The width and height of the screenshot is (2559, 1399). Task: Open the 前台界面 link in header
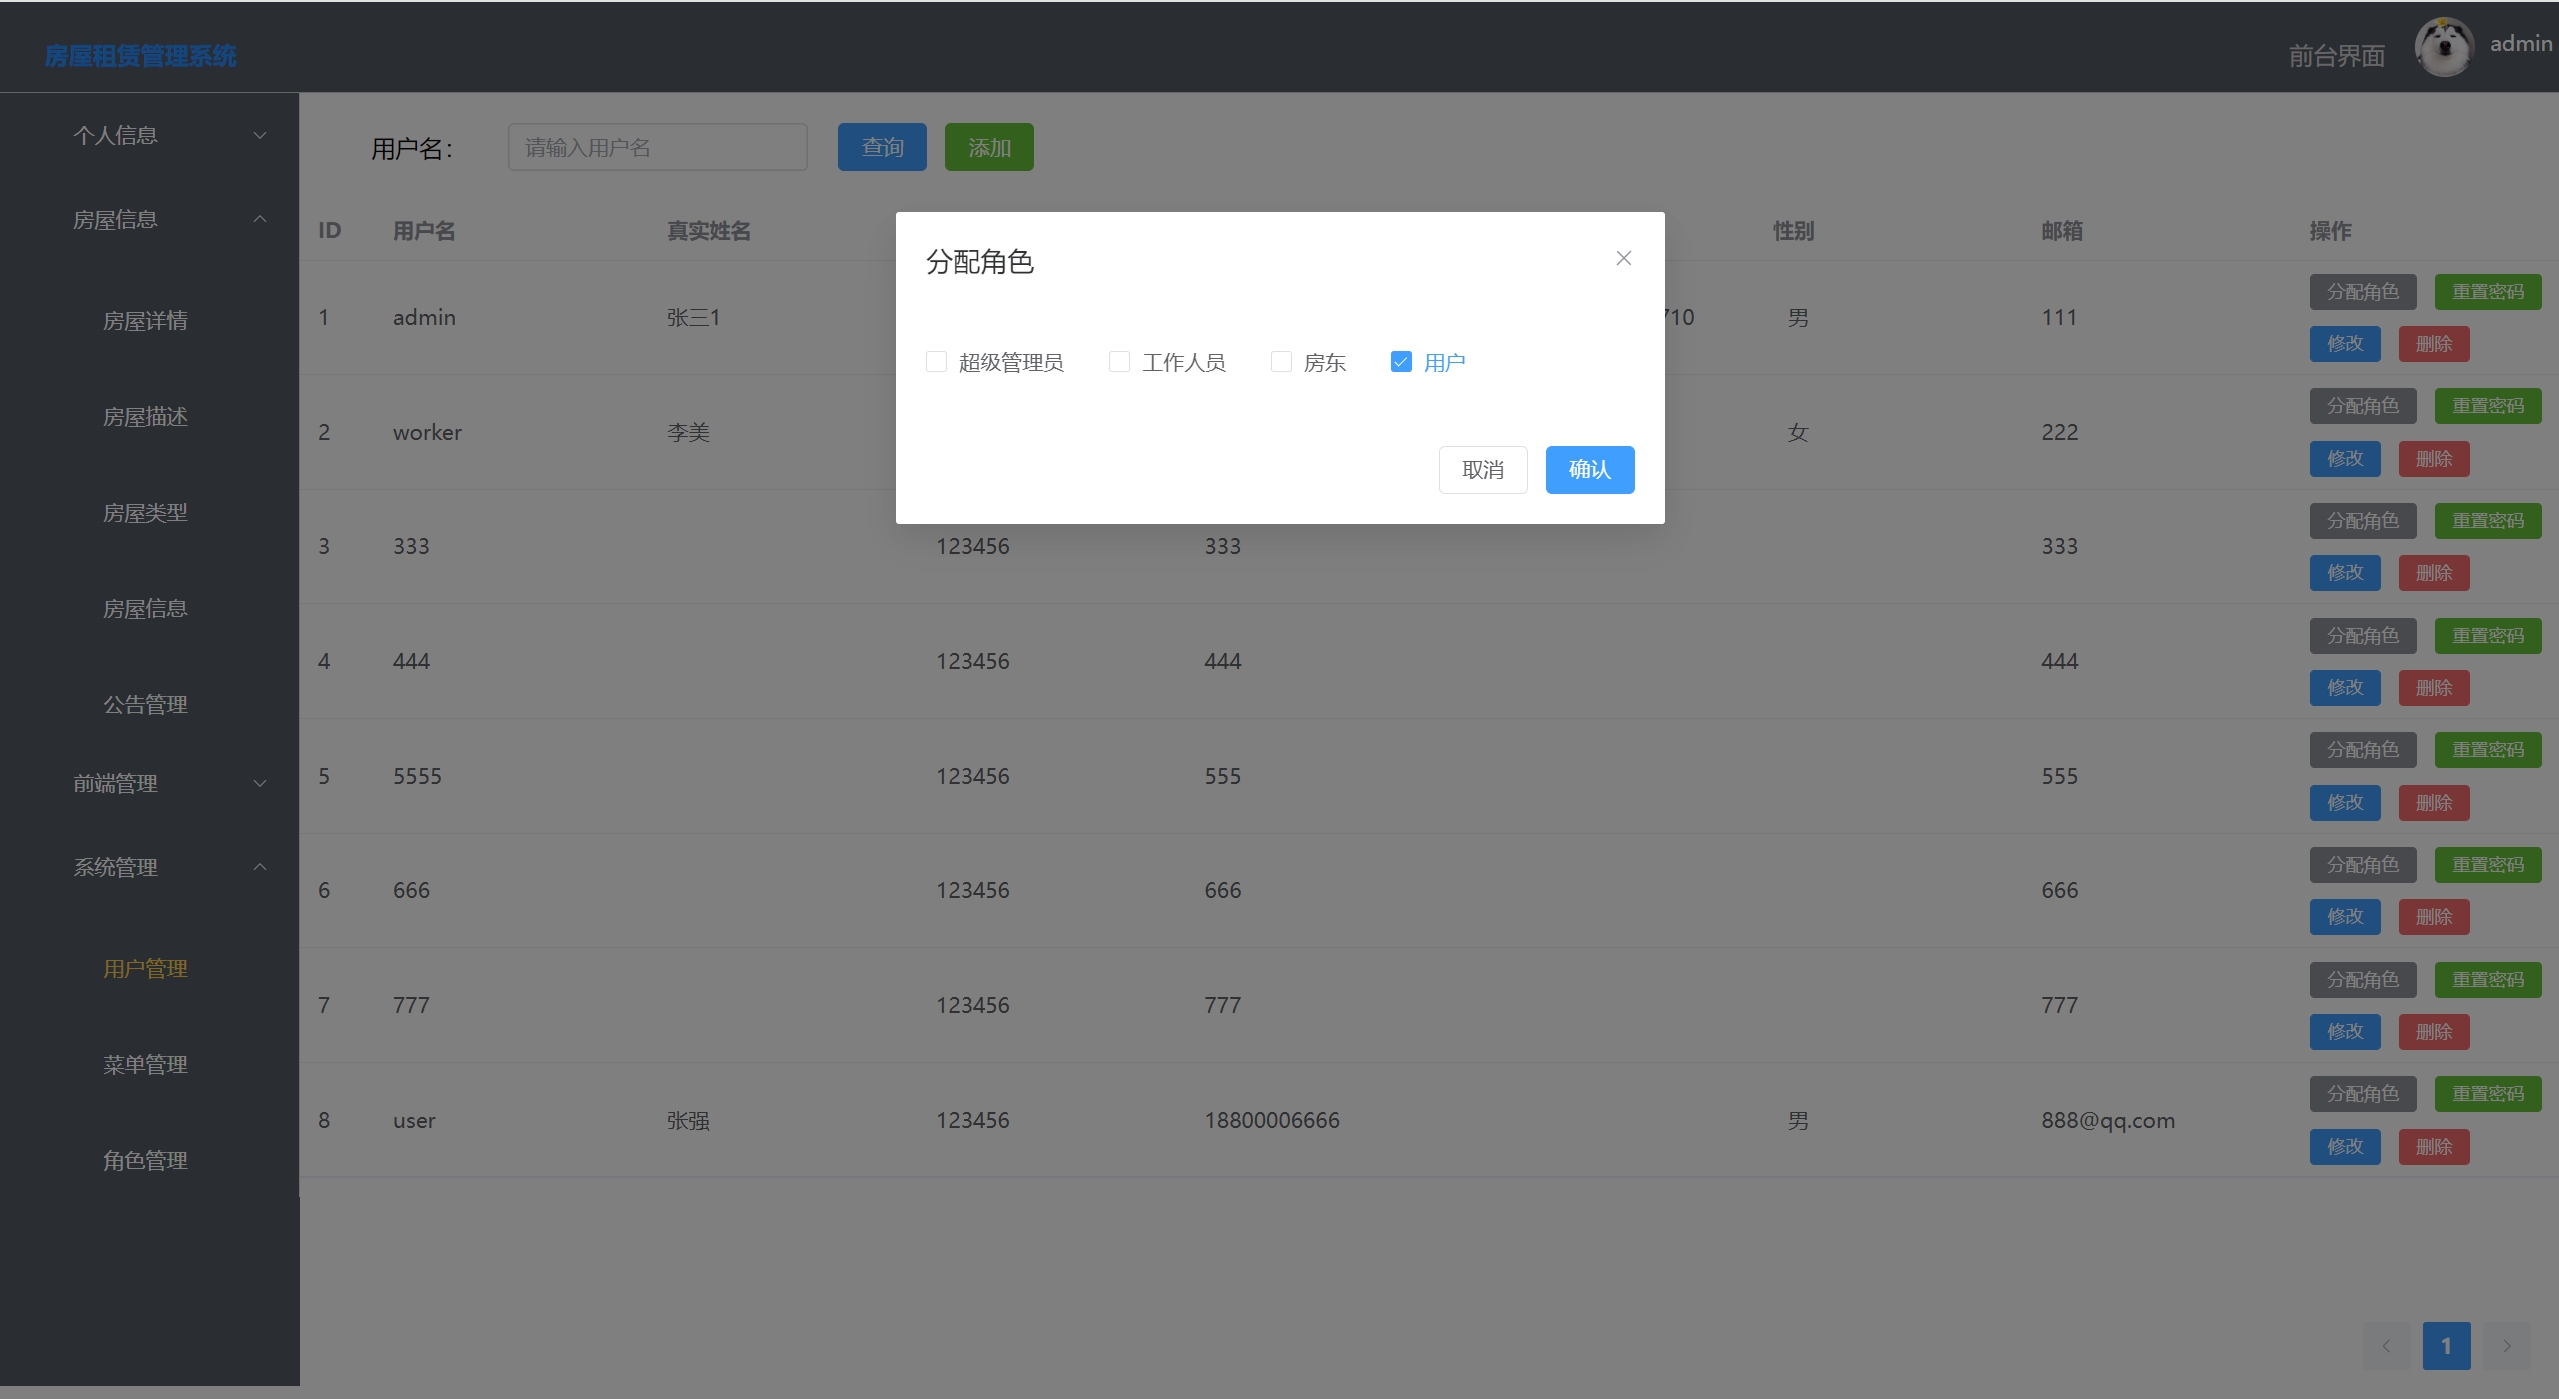[2336, 56]
